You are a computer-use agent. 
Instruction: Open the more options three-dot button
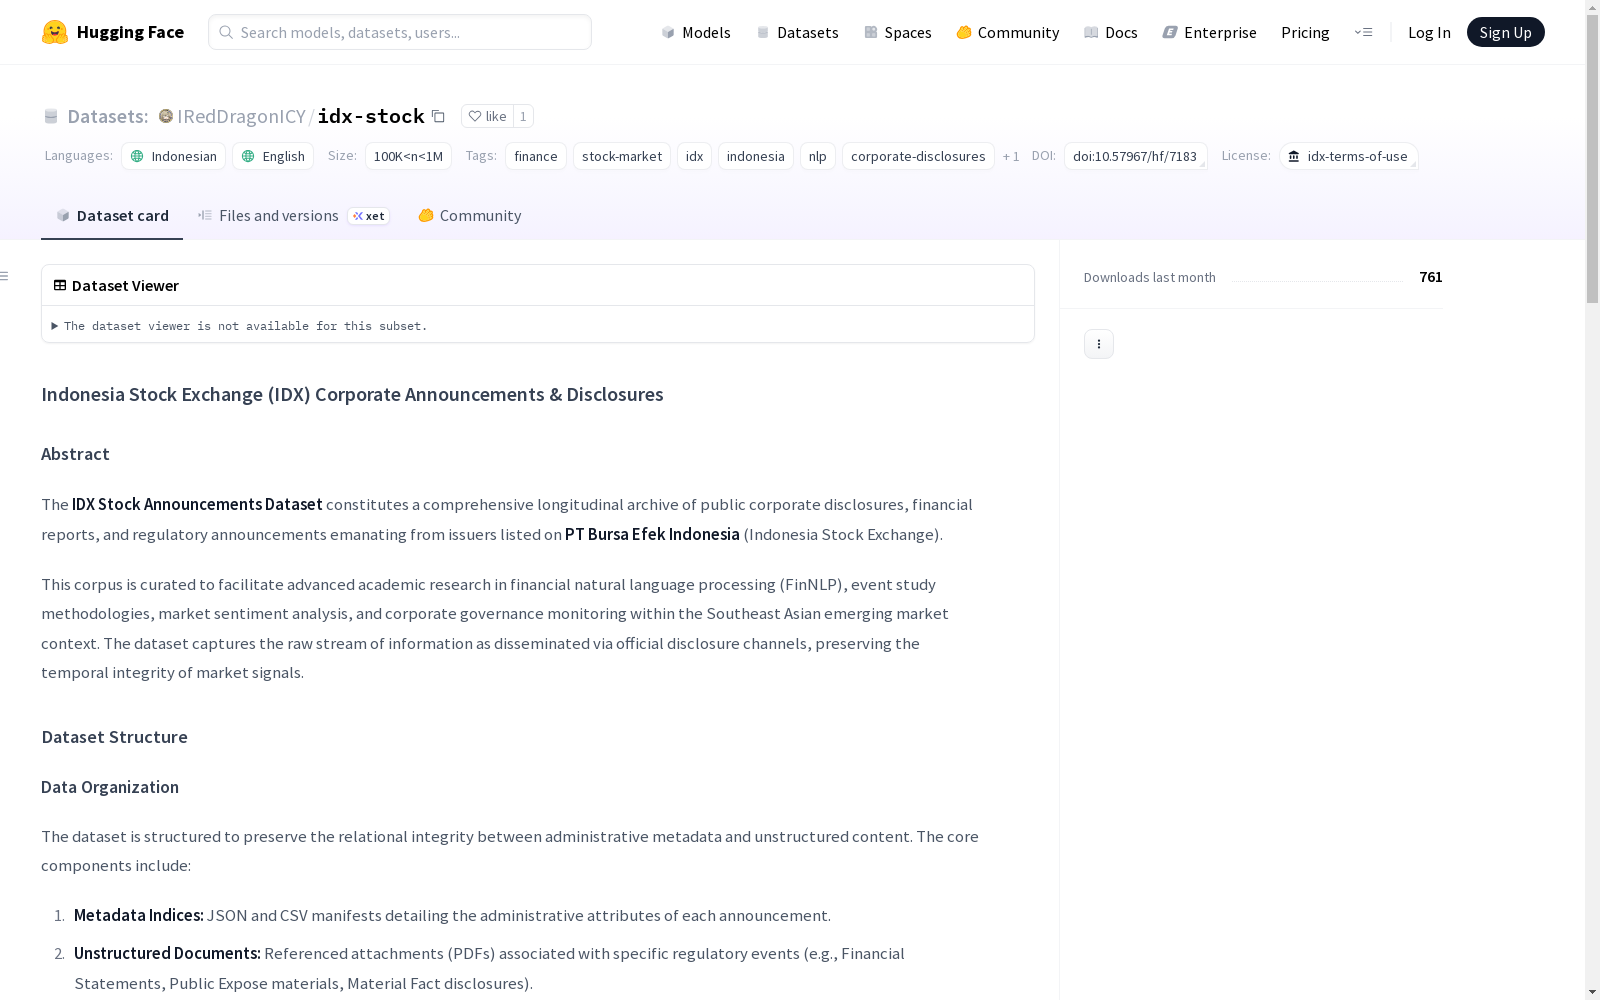point(1099,344)
